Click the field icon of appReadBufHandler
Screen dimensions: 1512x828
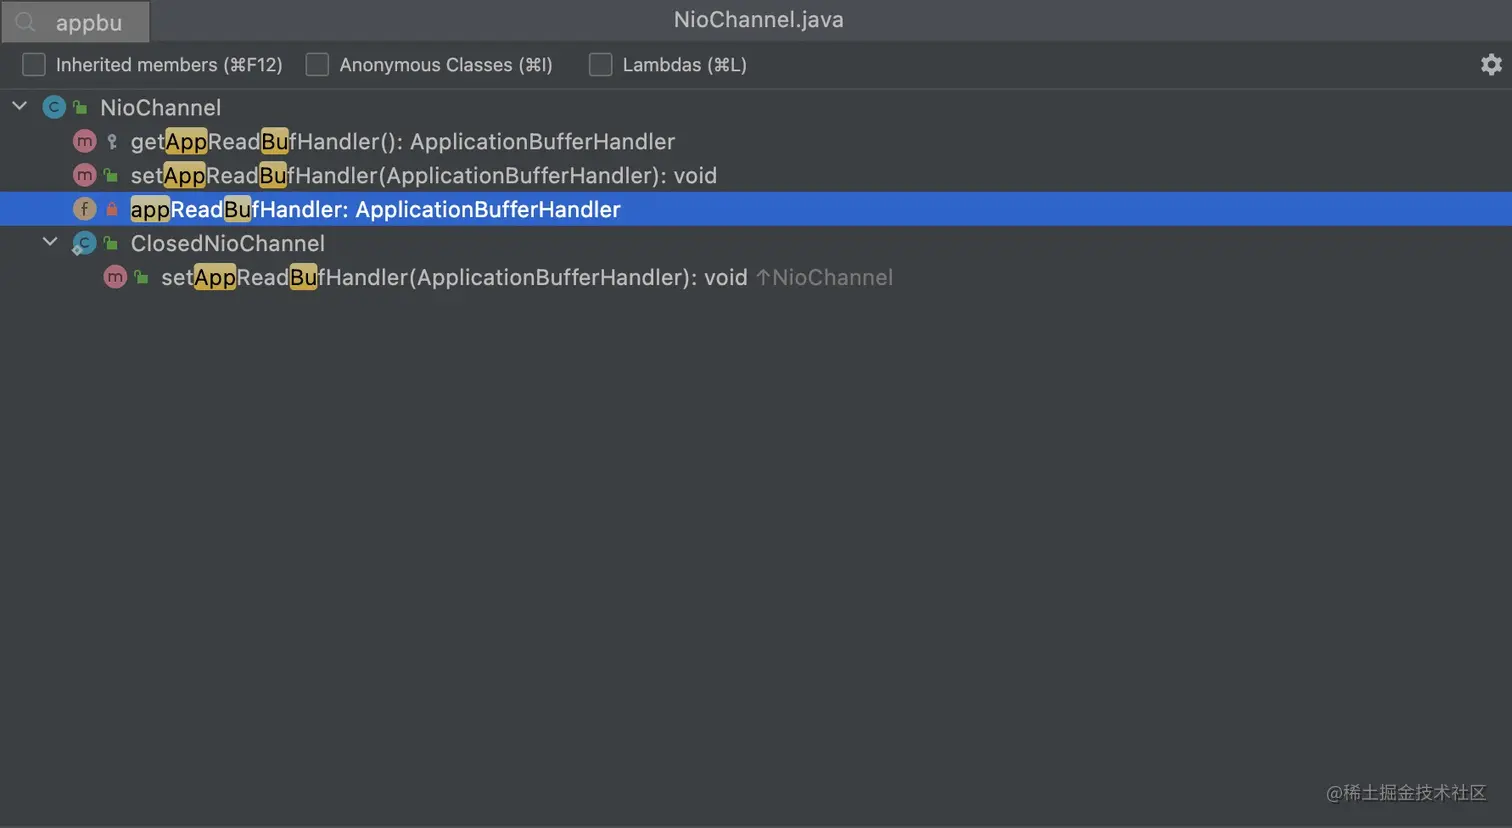(85, 209)
